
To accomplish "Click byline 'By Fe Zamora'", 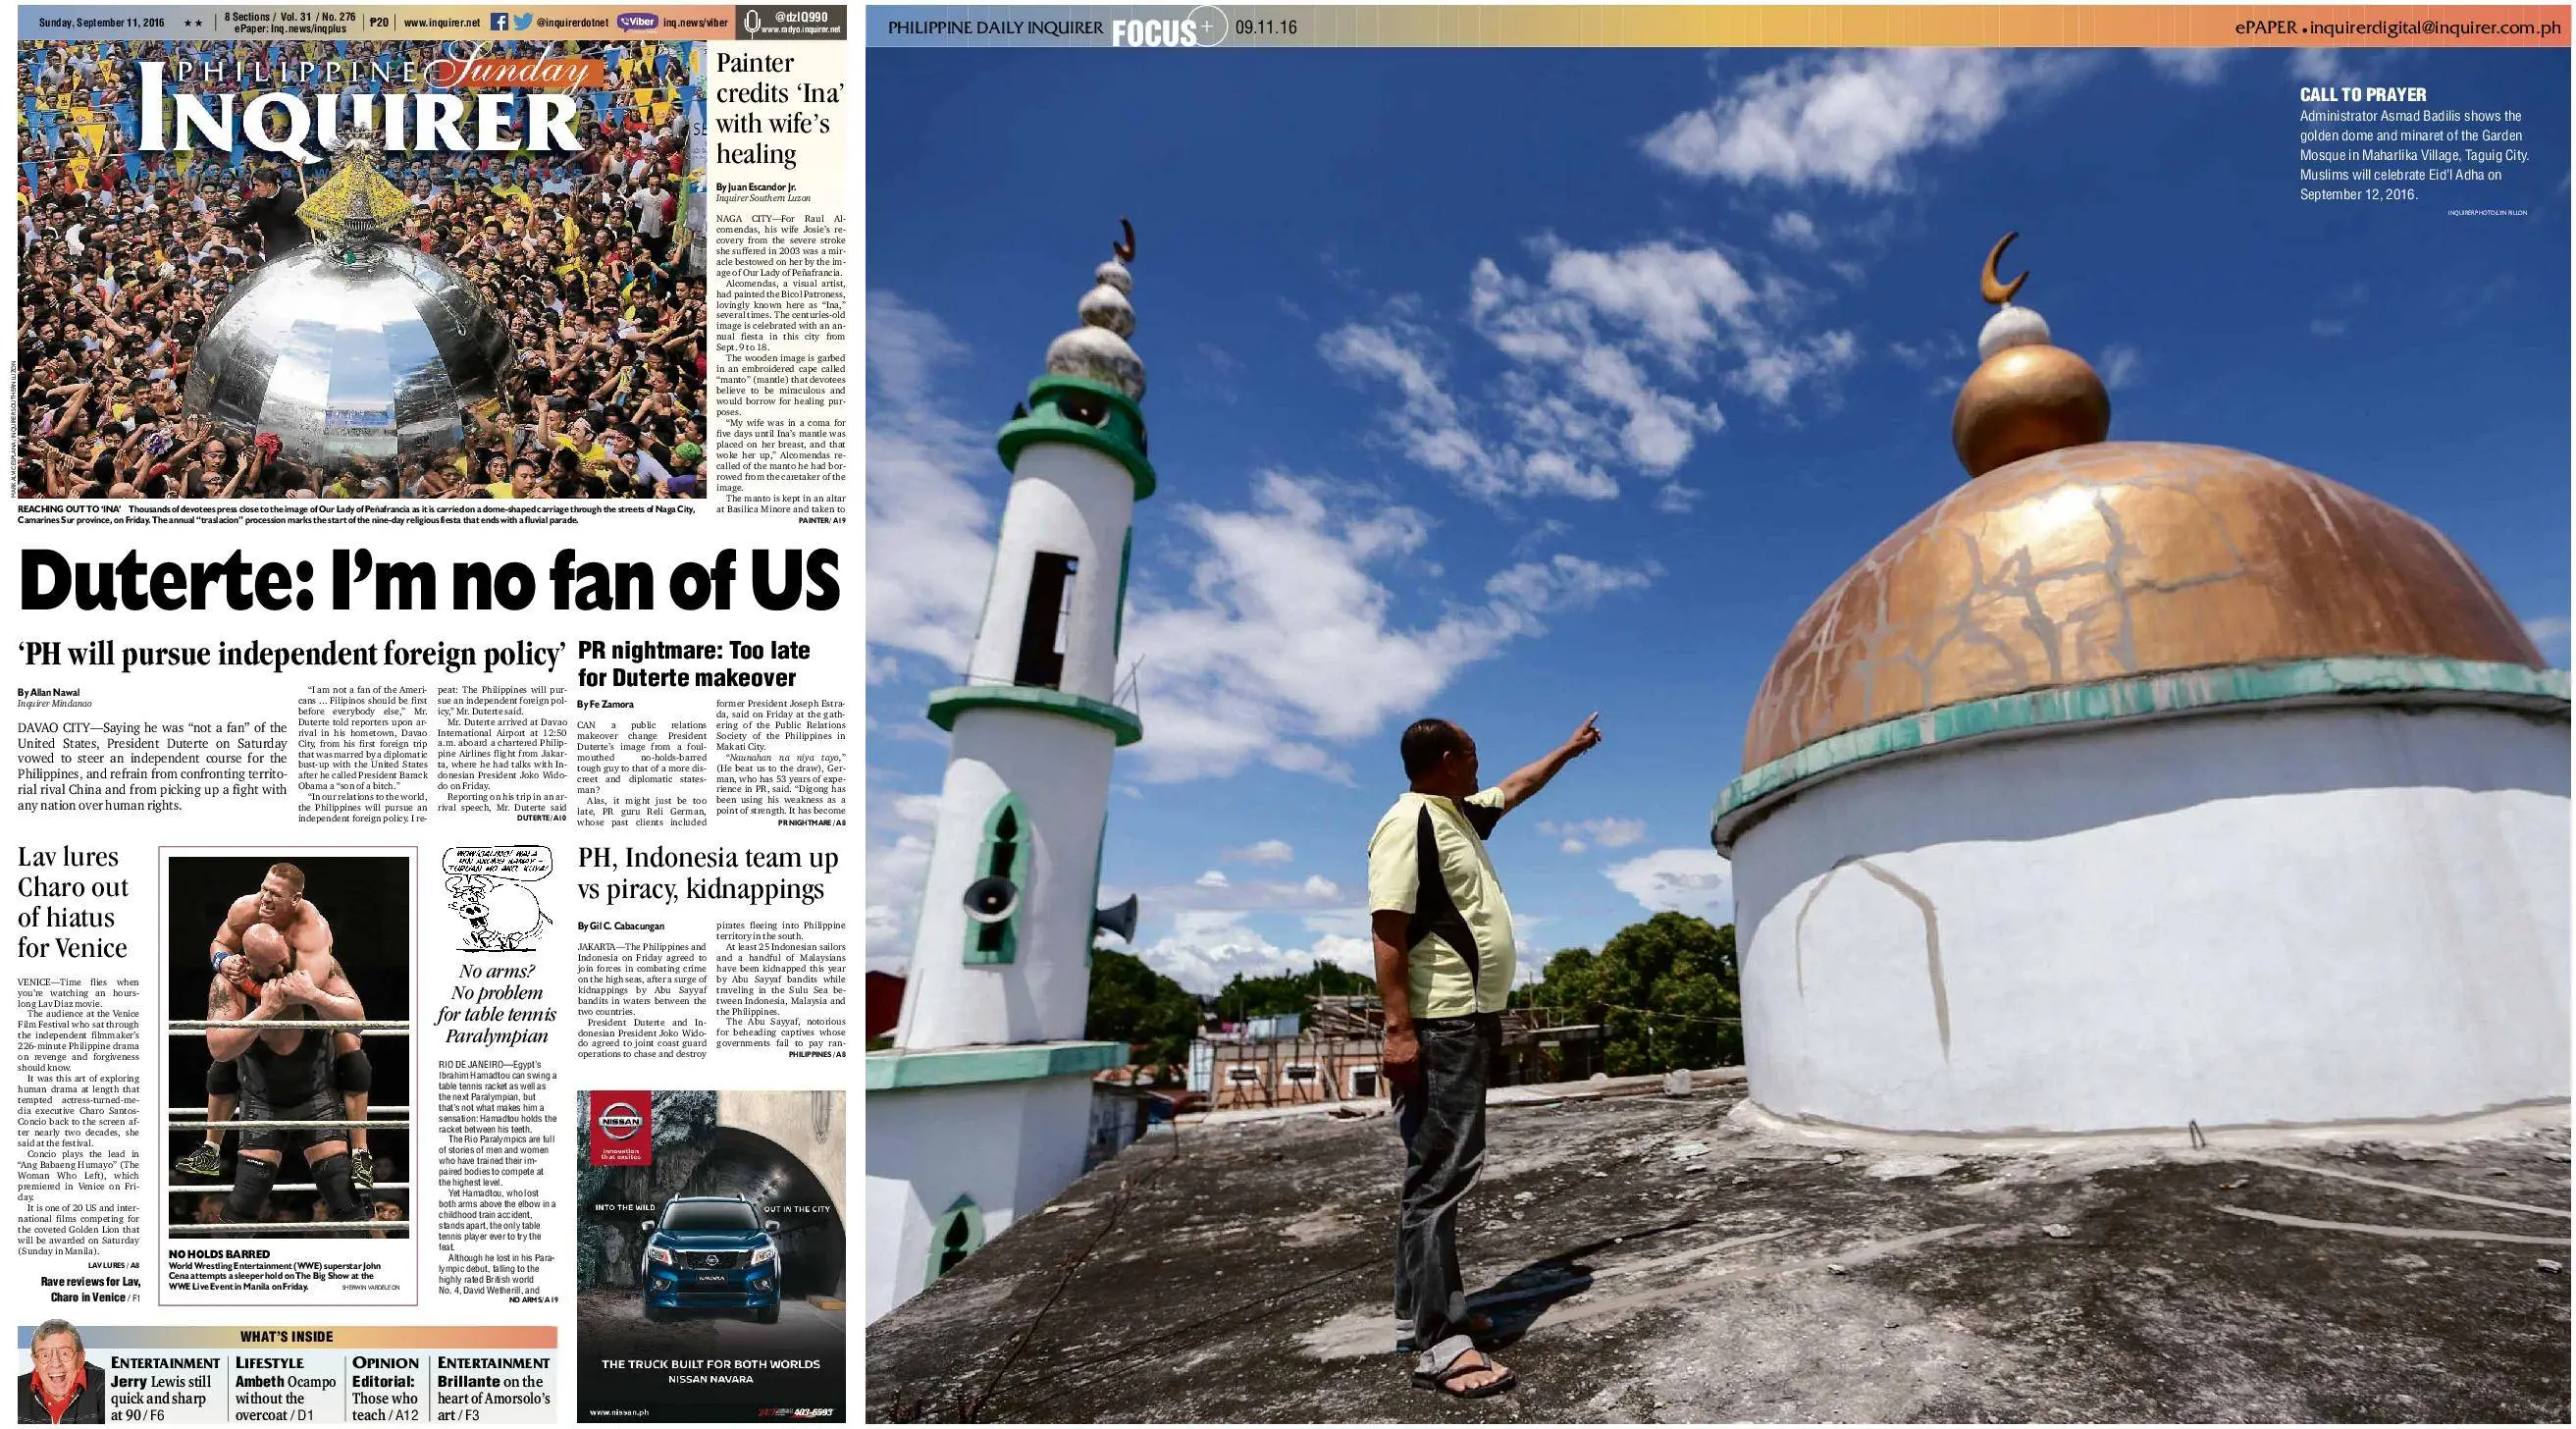I will pyautogui.click(x=605, y=704).
